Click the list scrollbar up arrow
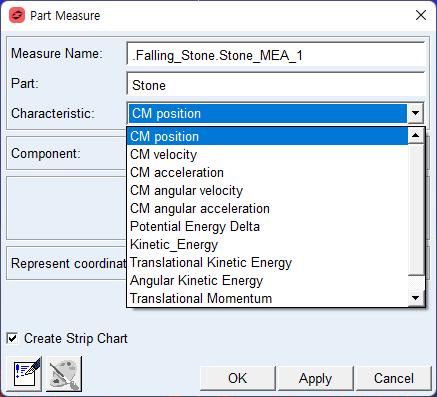 pos(415,135)
